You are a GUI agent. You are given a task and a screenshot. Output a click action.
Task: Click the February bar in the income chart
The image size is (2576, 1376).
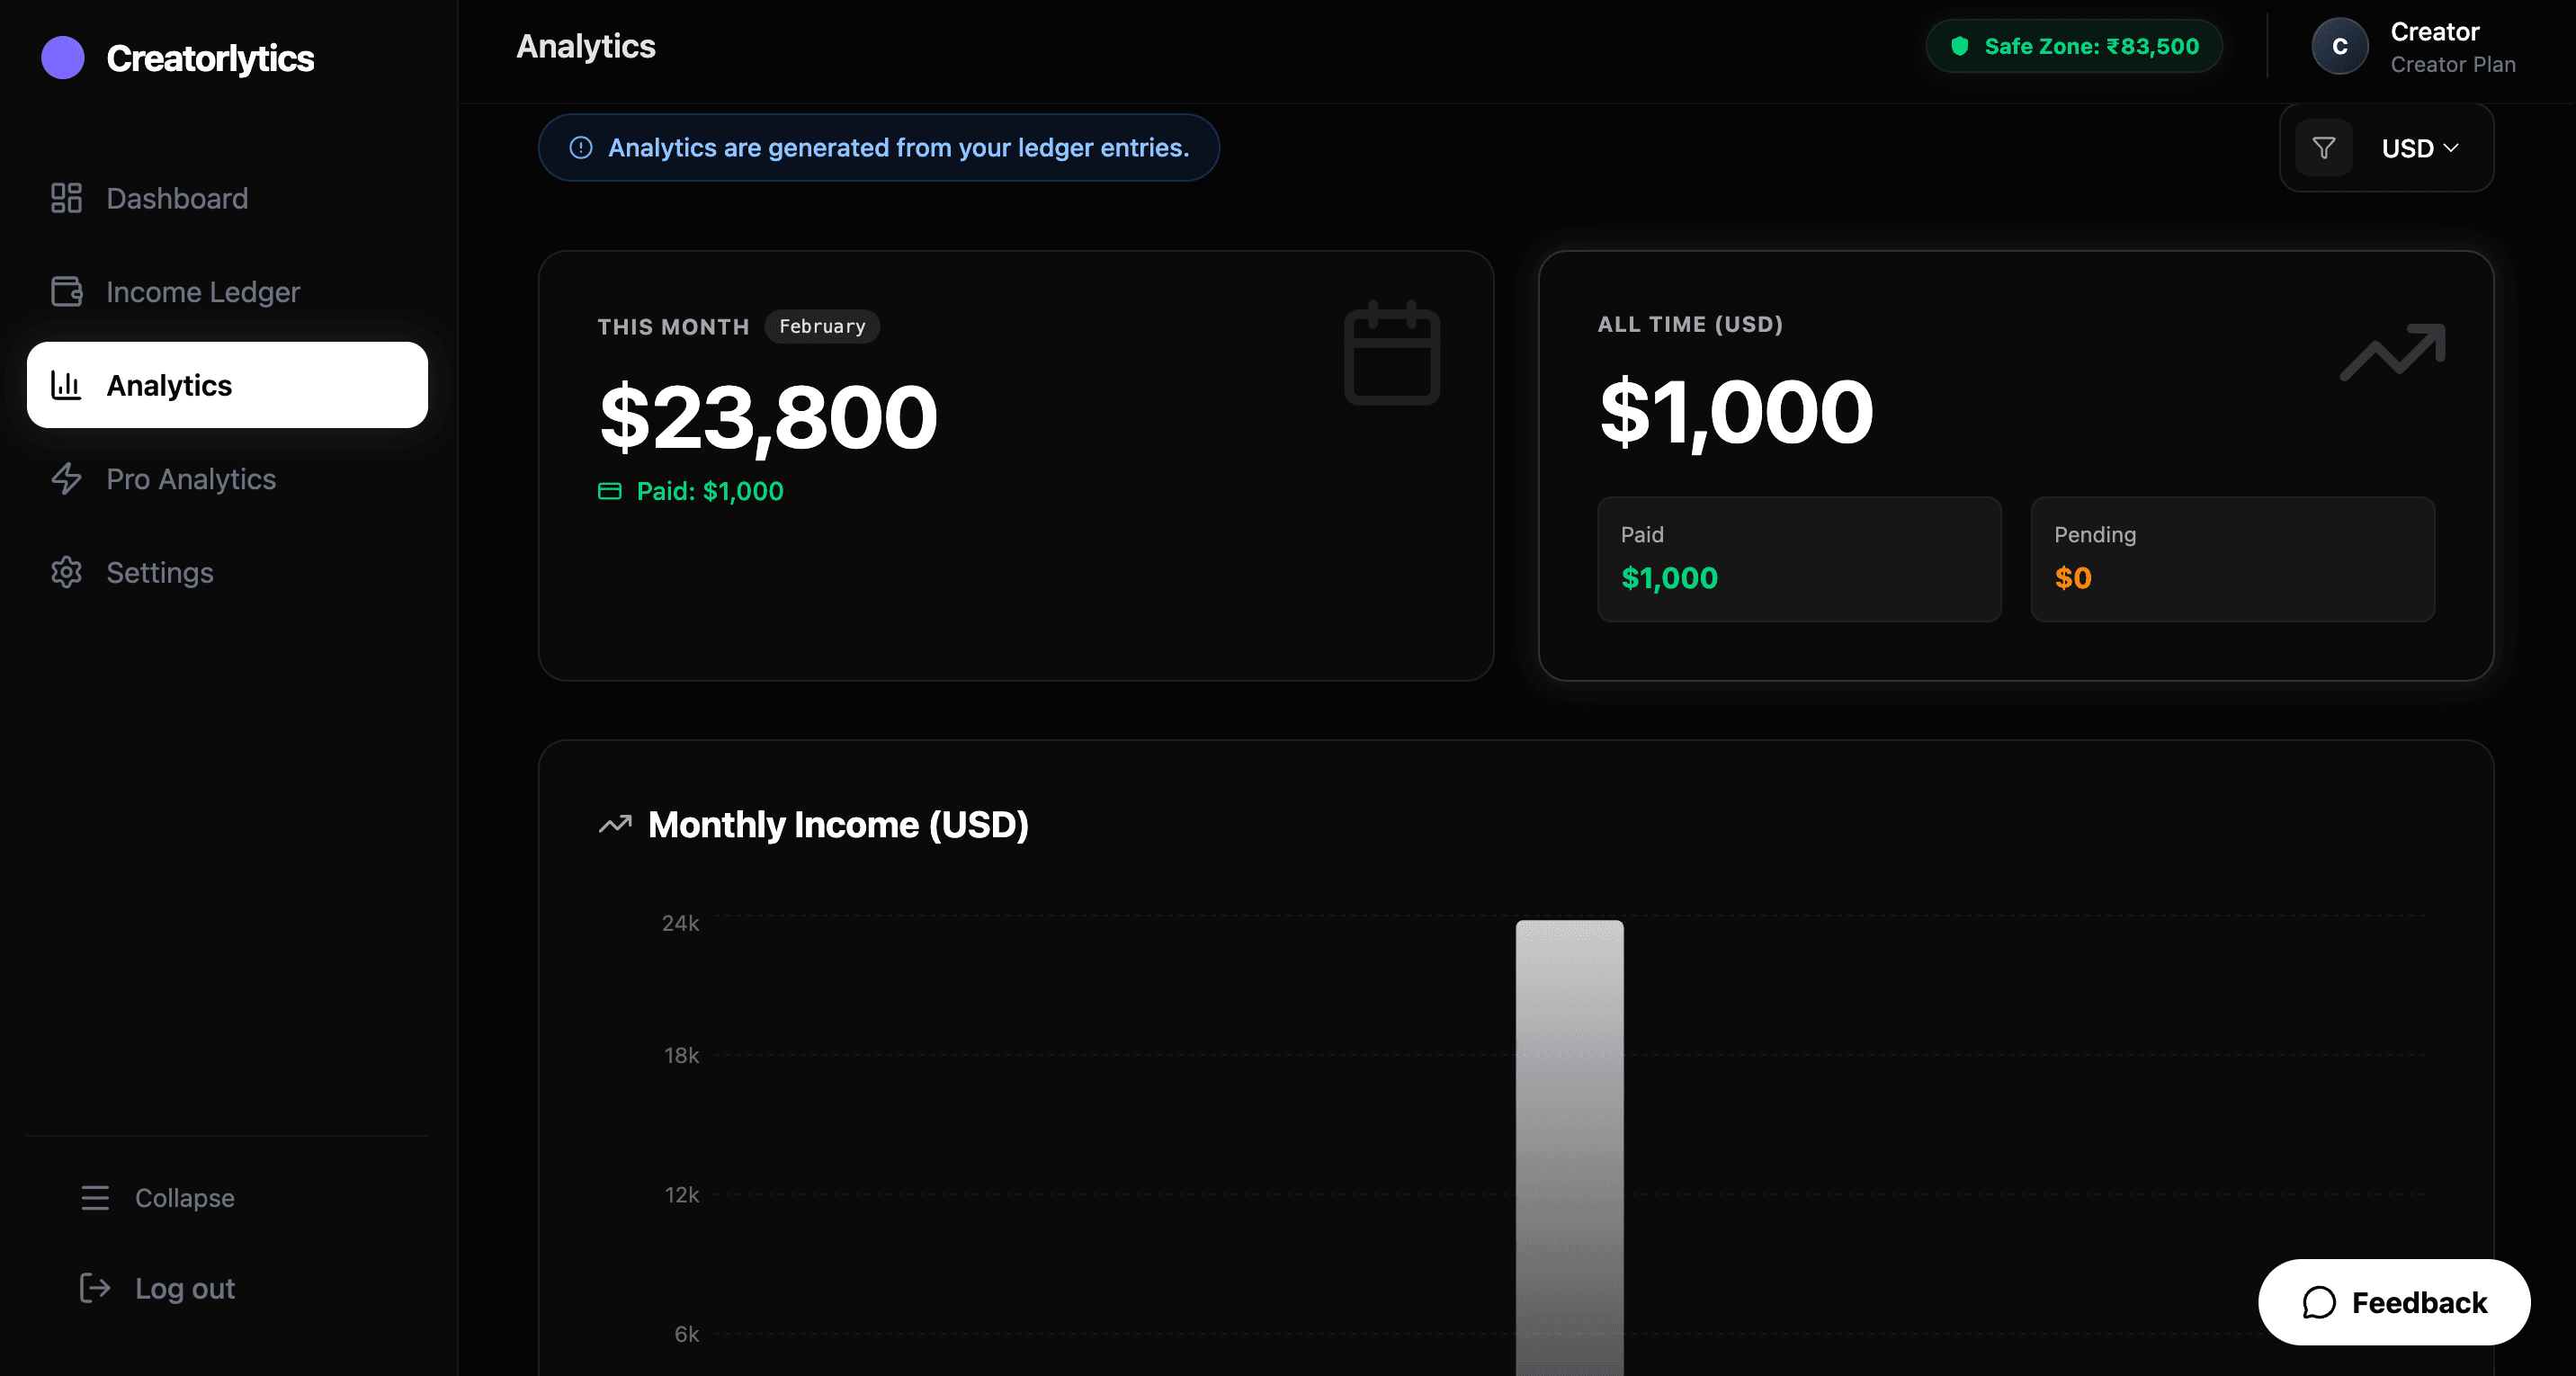click(1569, 1150)
